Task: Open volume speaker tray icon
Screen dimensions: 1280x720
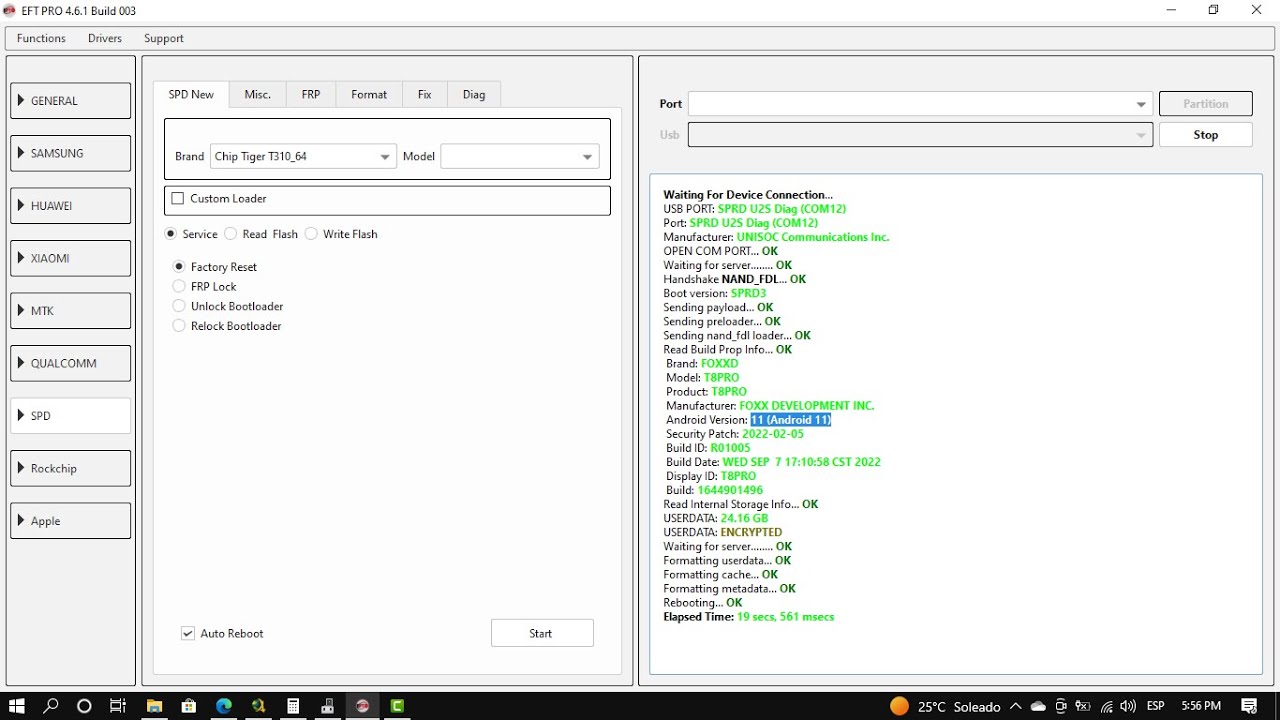Action: point(1128,706)
